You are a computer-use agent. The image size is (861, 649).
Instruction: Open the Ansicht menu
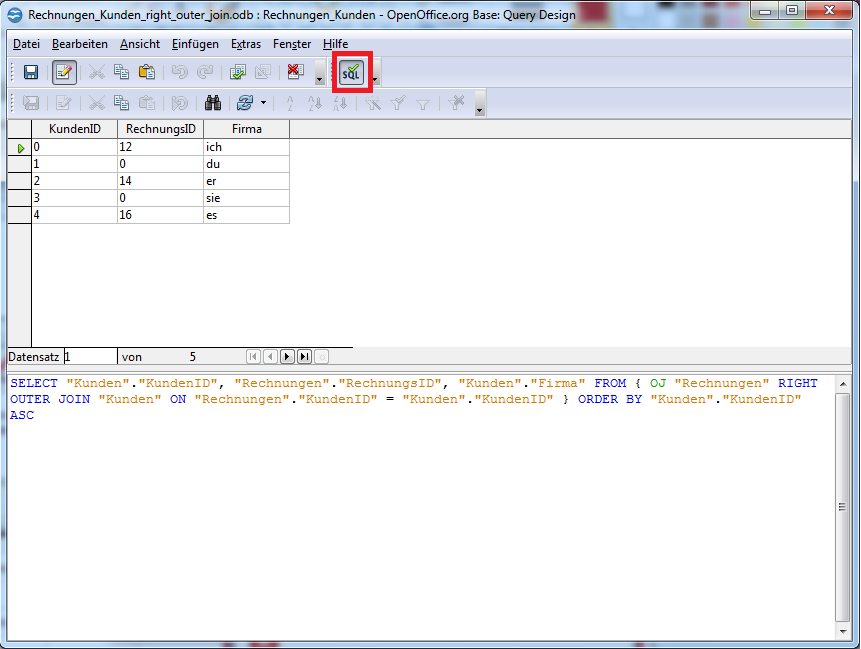(140, 44)
